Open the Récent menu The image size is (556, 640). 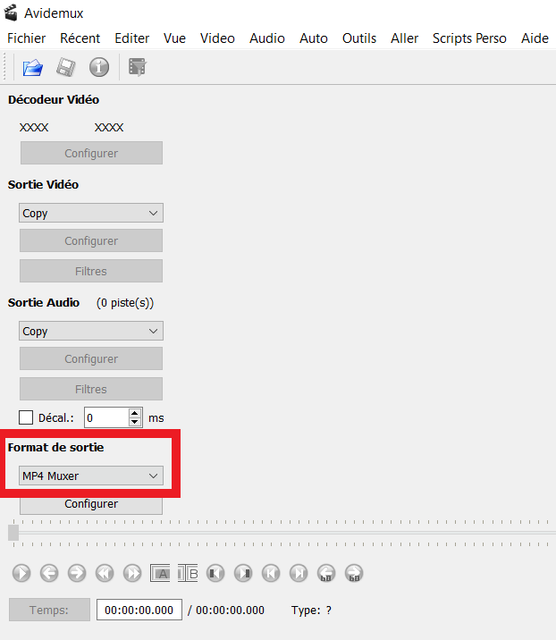pos(80,38)
